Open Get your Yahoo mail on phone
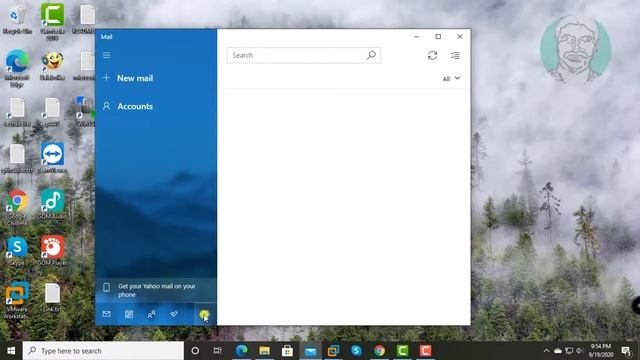Viewport: 640px width, 360px height. 156,290
